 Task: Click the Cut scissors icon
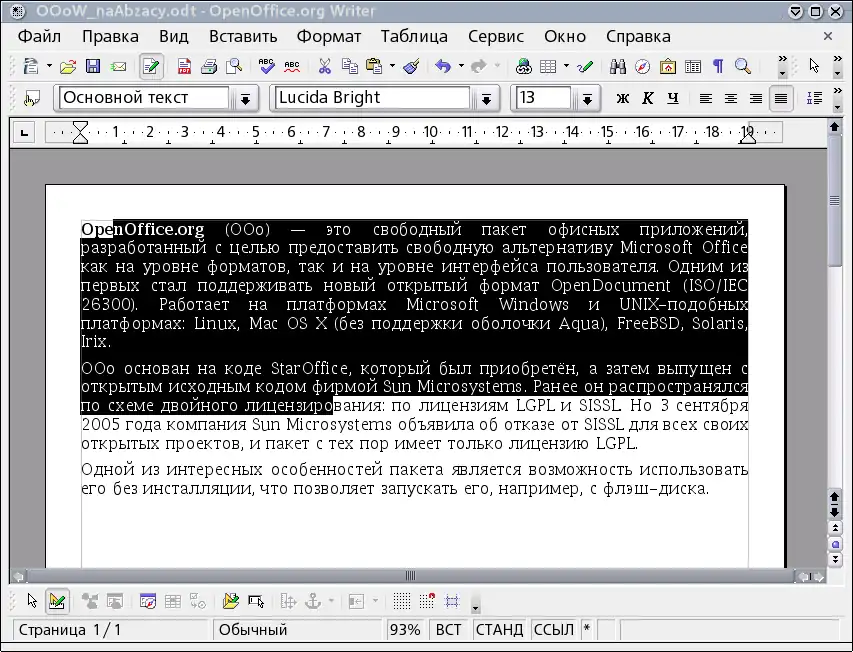tap(324, 67)
